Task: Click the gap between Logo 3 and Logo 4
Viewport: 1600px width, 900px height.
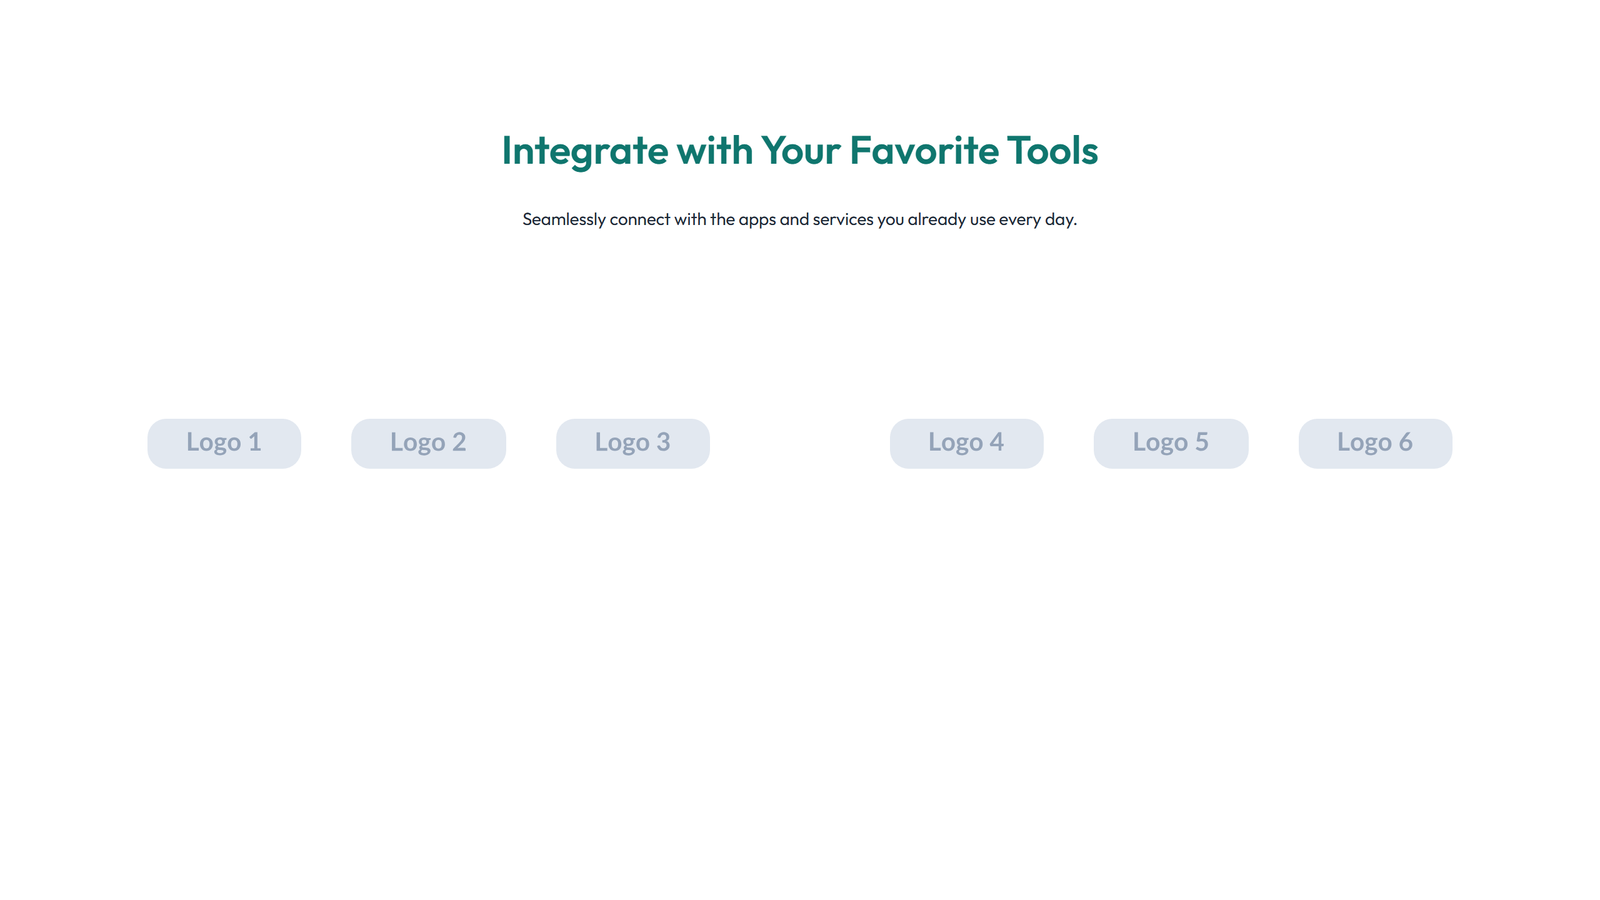Action: tap(800, 443)
